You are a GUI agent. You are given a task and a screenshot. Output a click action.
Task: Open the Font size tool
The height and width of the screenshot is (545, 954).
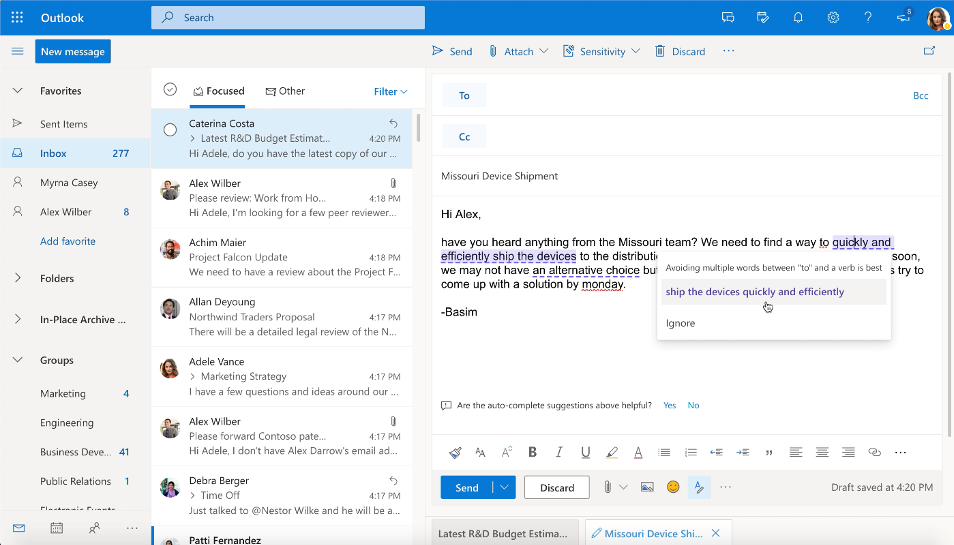(480, 452)
